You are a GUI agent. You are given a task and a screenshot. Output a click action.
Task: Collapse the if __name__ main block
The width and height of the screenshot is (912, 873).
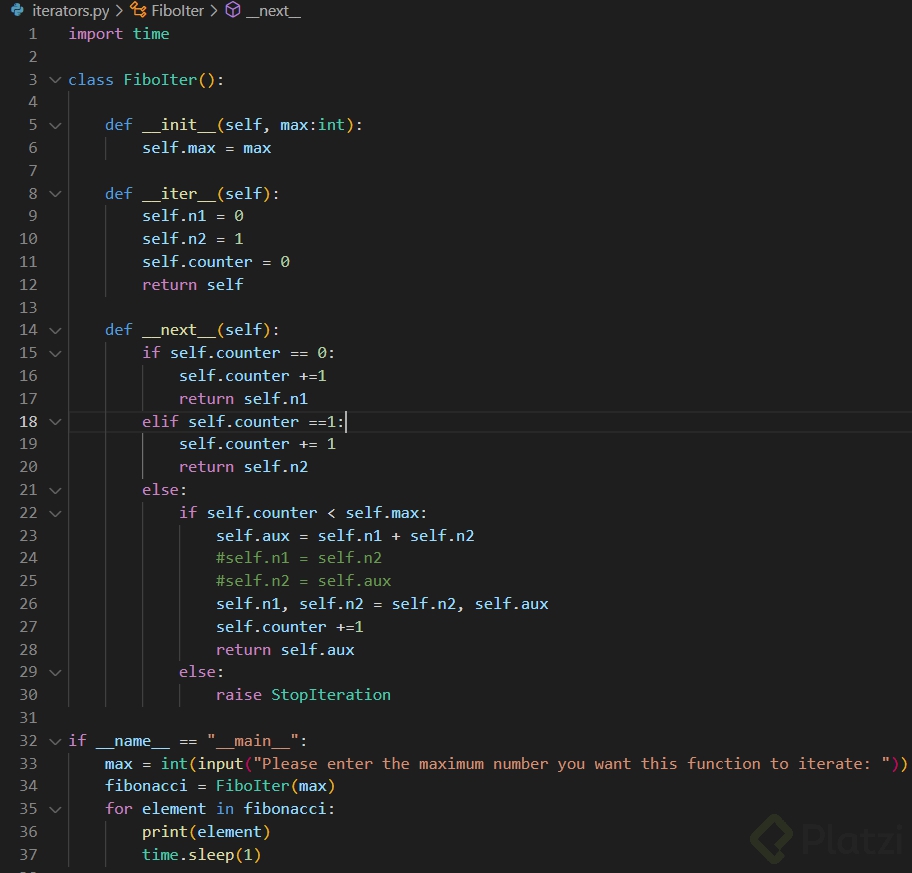pyautogui.click(x=55, y=740)
